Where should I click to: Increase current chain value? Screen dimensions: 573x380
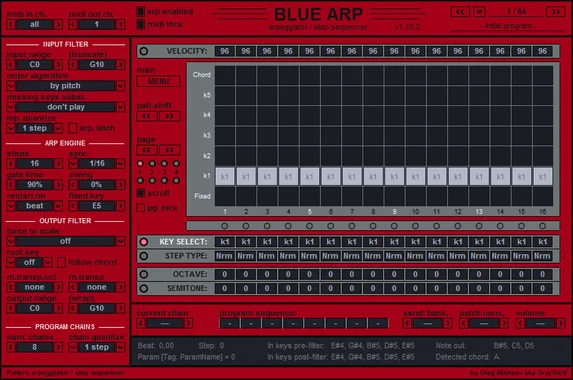188,323
